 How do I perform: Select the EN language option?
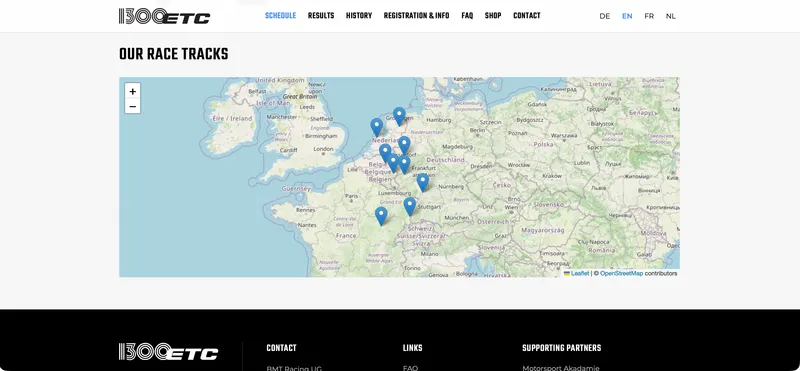tap(627, 16)
